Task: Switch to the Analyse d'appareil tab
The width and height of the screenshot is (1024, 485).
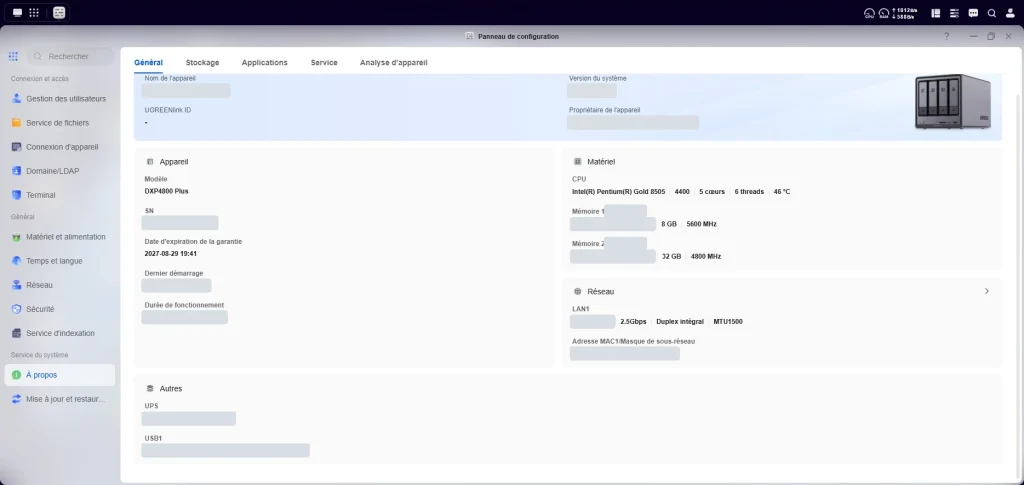Action: coord(394,63)
